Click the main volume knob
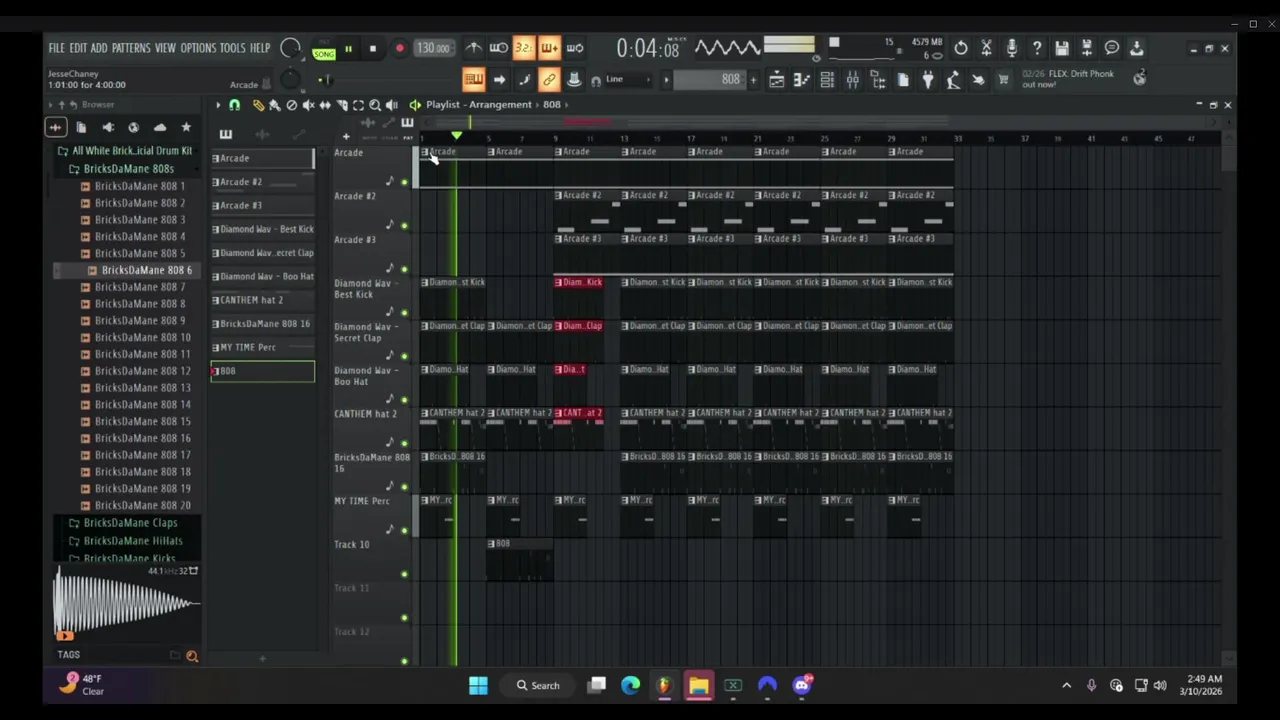The height and width of the screenshot is (720, 1280). click(290, 48)
